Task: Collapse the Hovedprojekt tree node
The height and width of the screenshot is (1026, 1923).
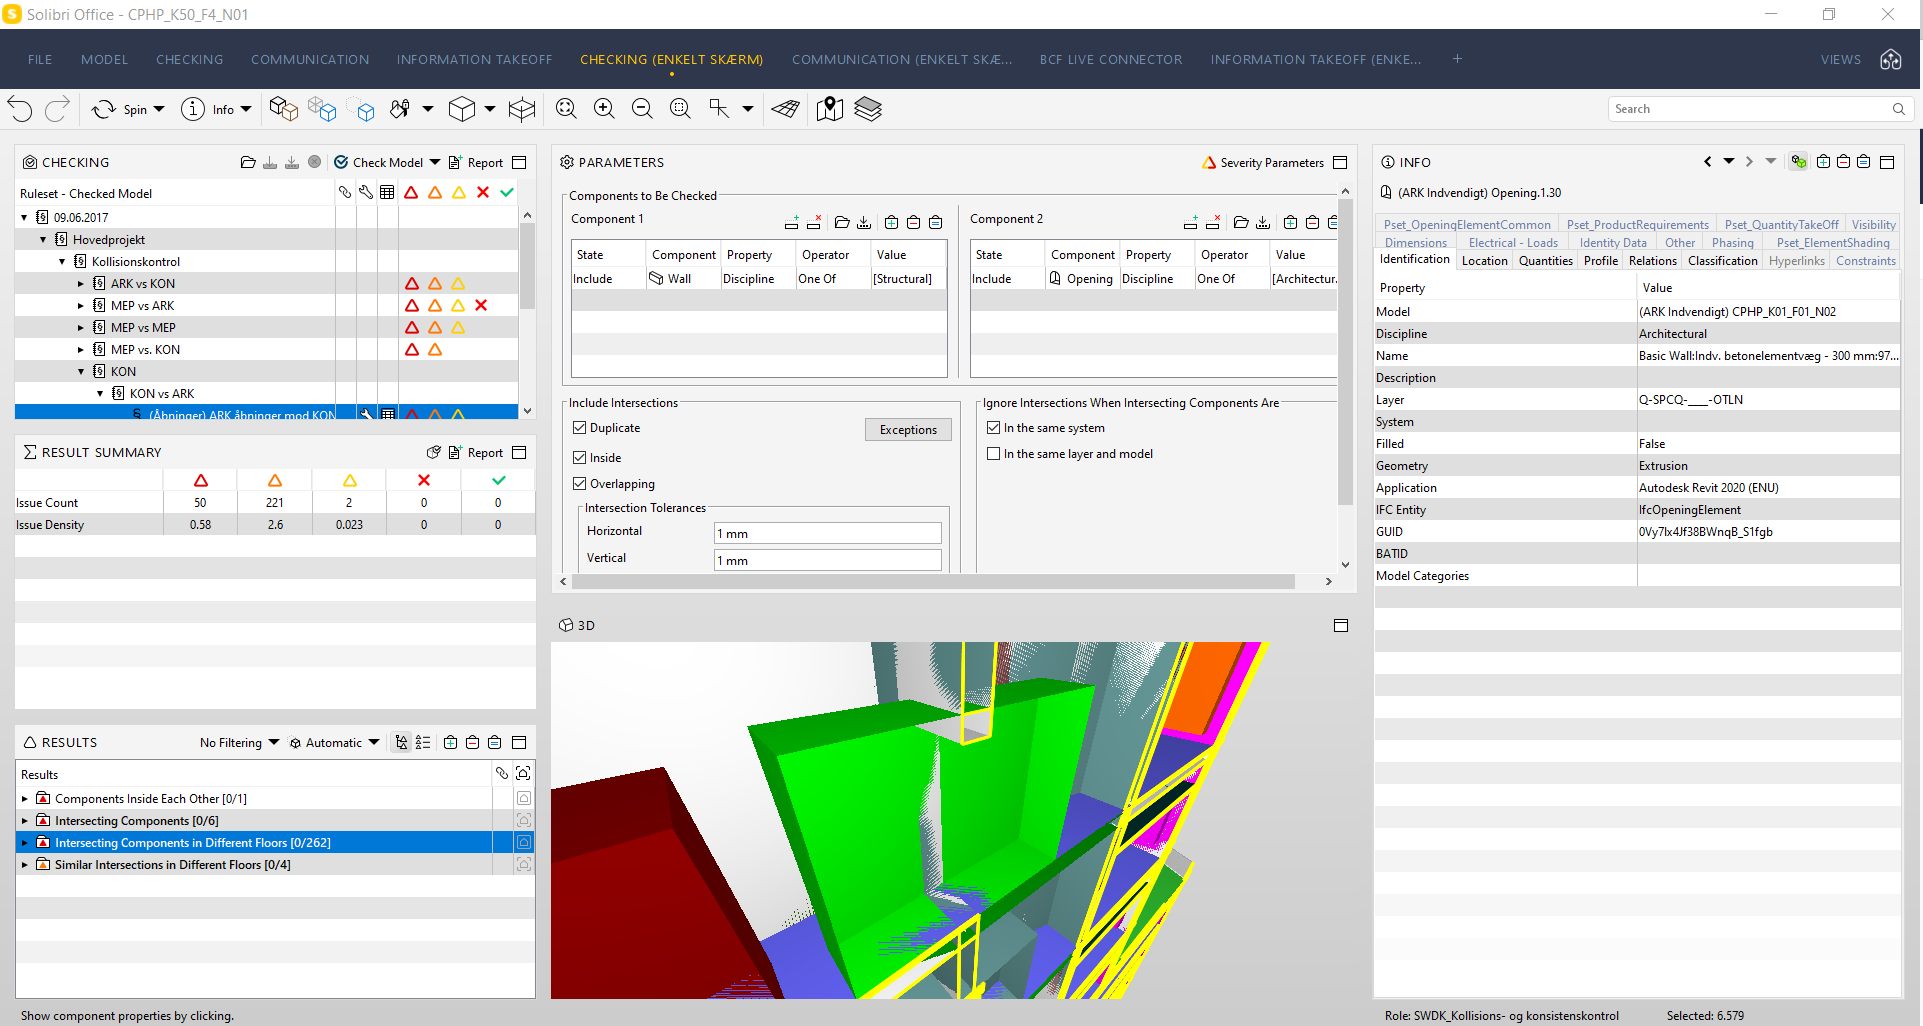Action: [43, 240]
